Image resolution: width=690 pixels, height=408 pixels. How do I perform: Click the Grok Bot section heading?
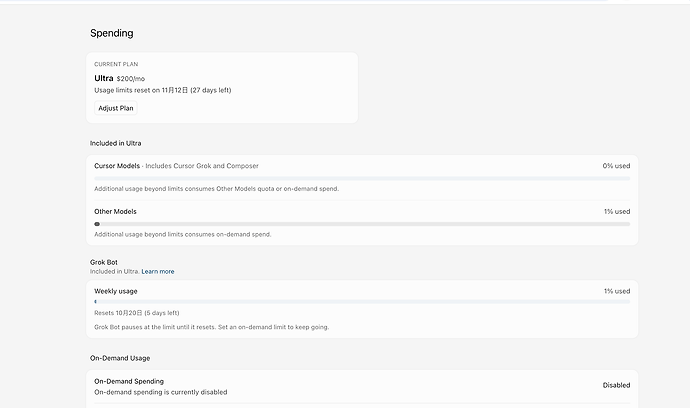(104, 262)
